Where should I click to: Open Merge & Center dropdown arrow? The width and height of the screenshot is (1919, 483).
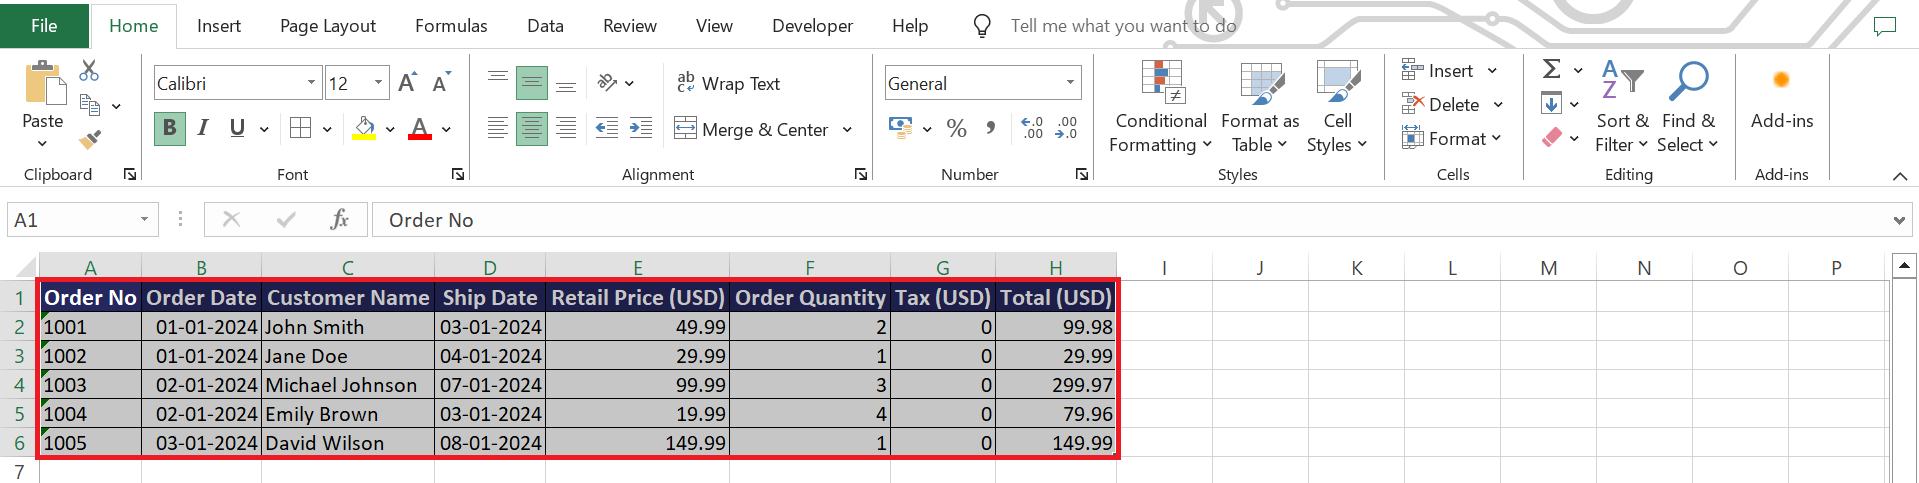click(847, 129)
